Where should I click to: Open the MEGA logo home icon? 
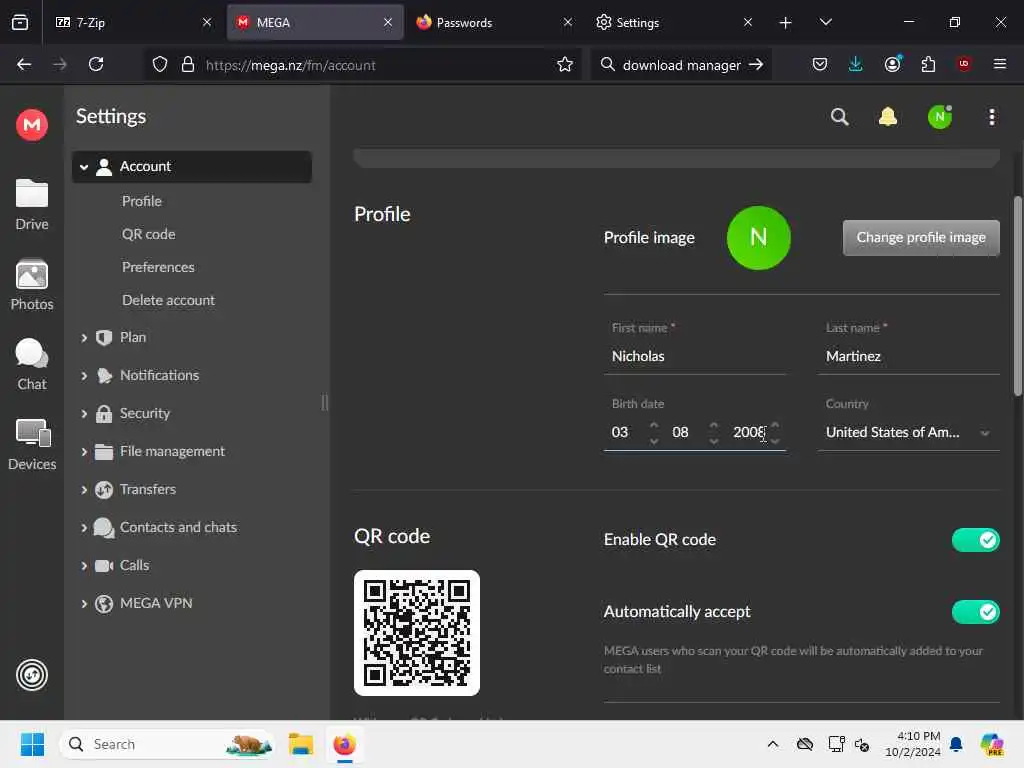point(32,125)
